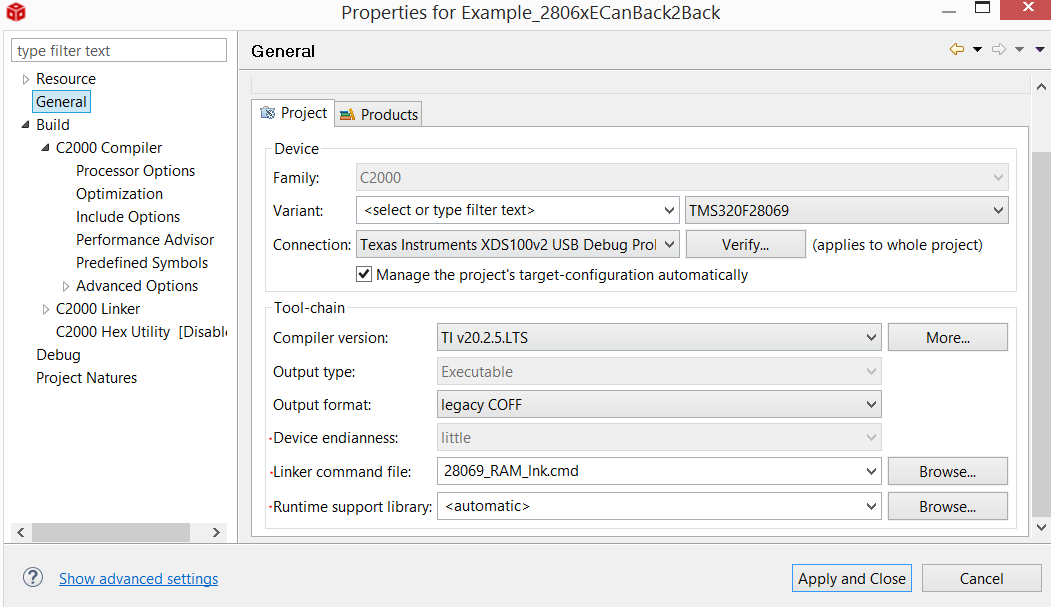Viewport: 1051px width, 607px height.
Task: Expand the Resource tree node
Action: click(25, 79)
